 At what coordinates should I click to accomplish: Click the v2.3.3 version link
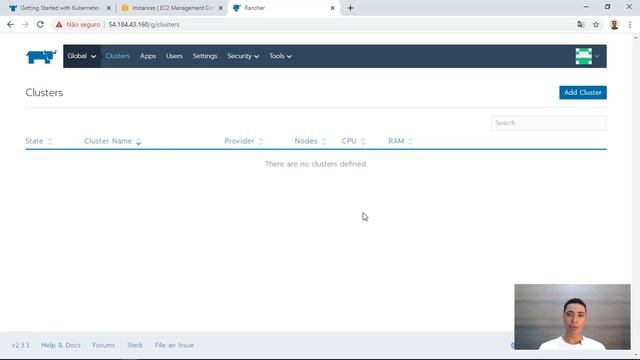[x=20, y=345]
